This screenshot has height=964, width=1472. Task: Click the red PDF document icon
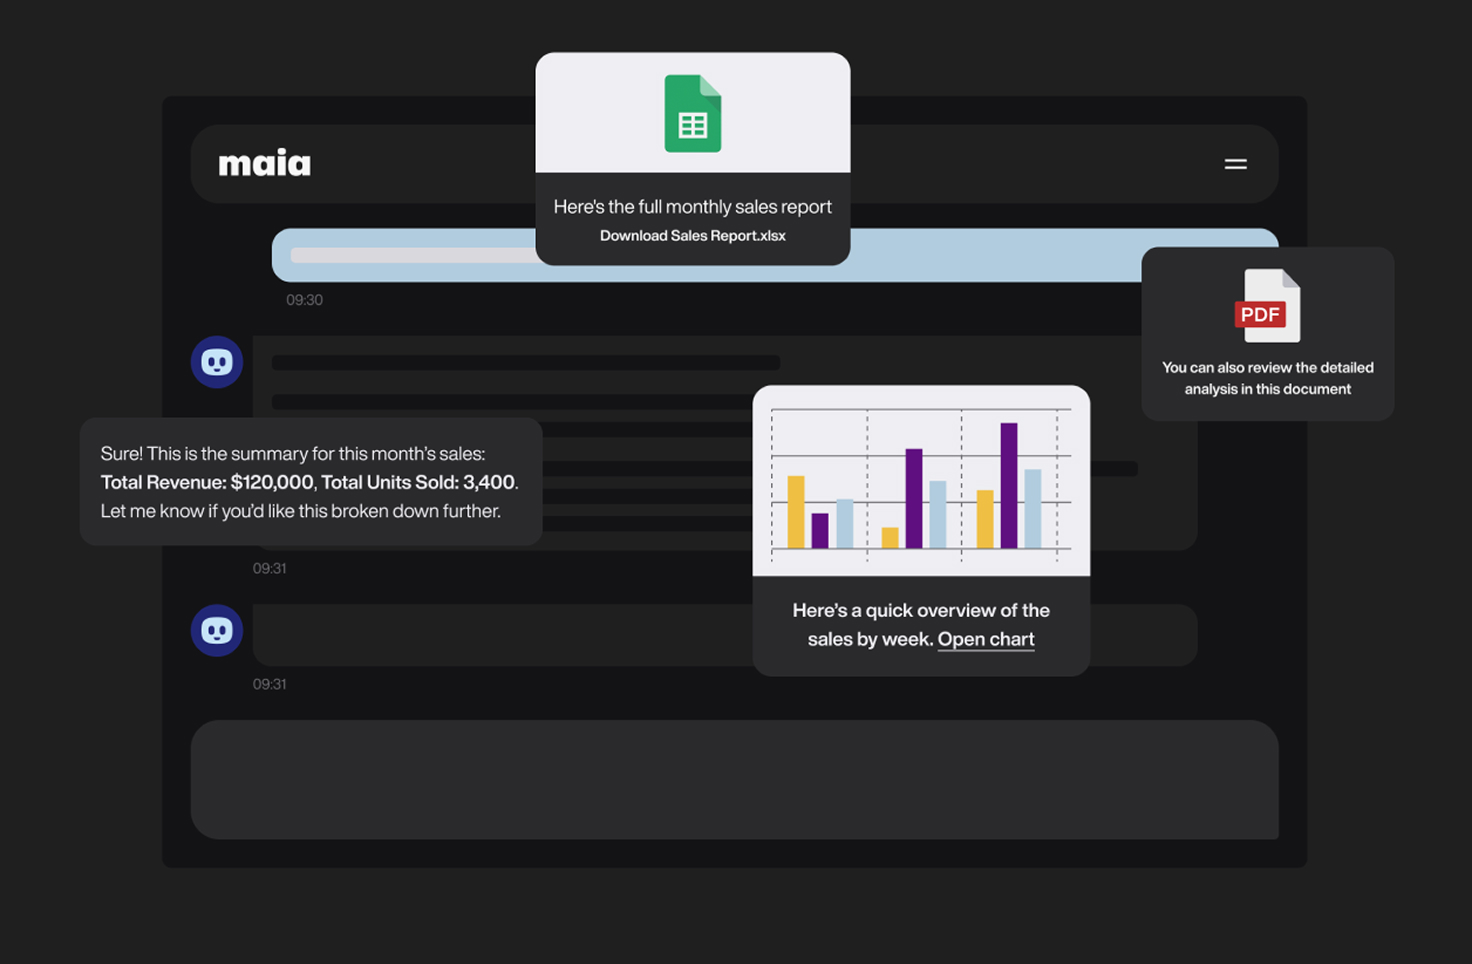(1267, 306)
